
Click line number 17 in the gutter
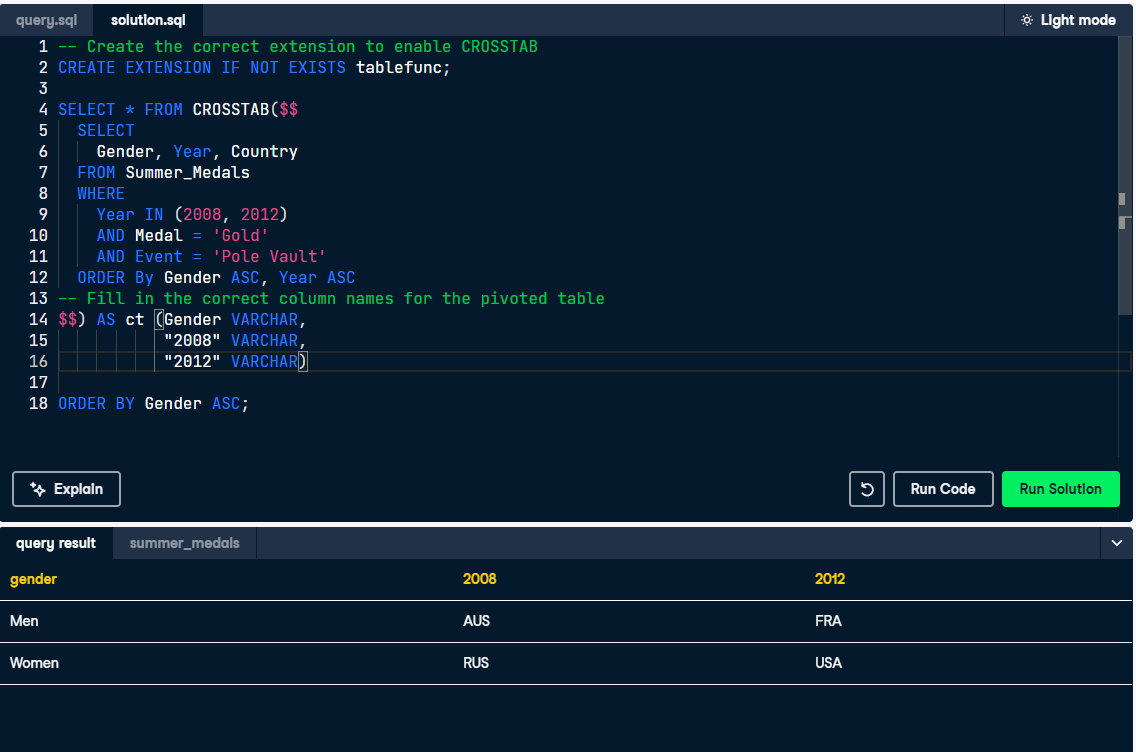[x=38, y=383]
